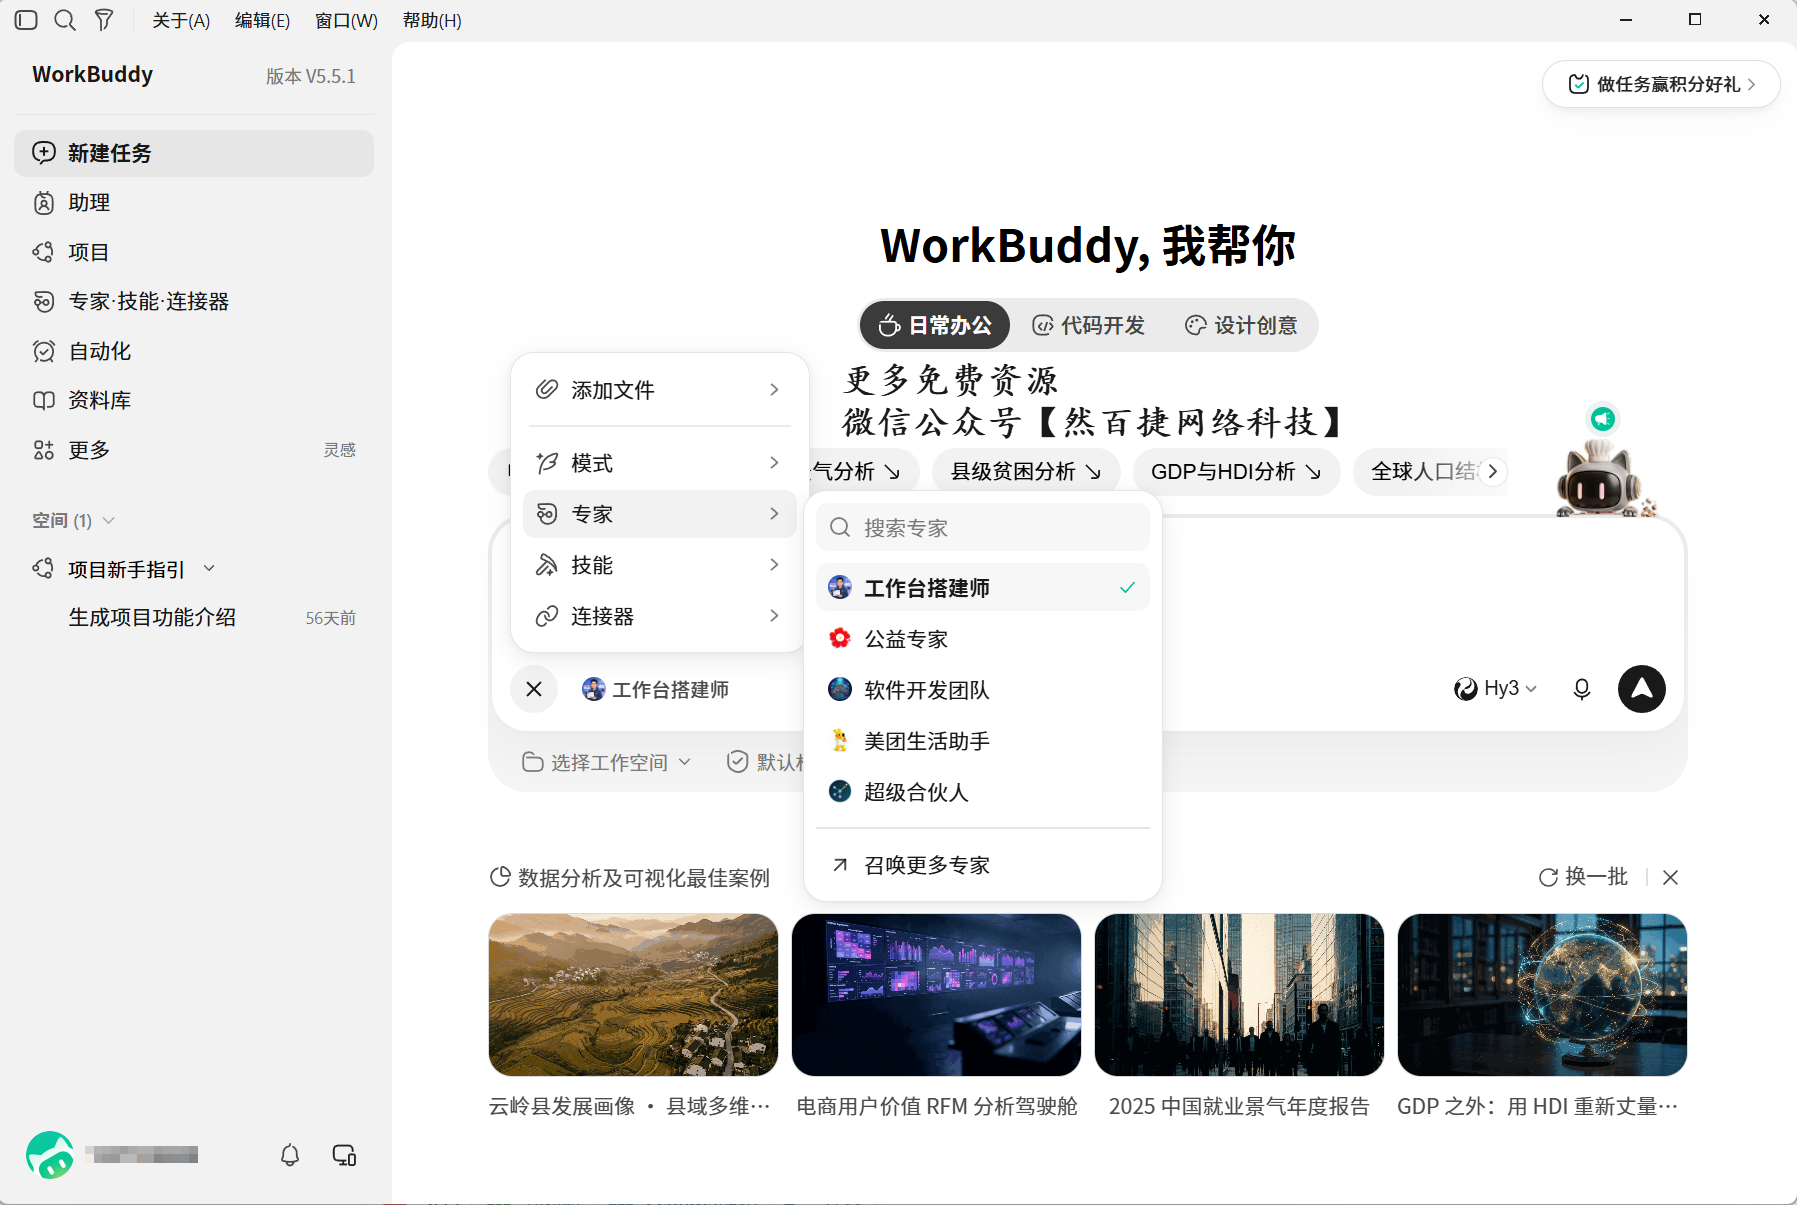Close the popup with X button
This screenshot has height=1205, width=1797.
click(x=534, y=689)
